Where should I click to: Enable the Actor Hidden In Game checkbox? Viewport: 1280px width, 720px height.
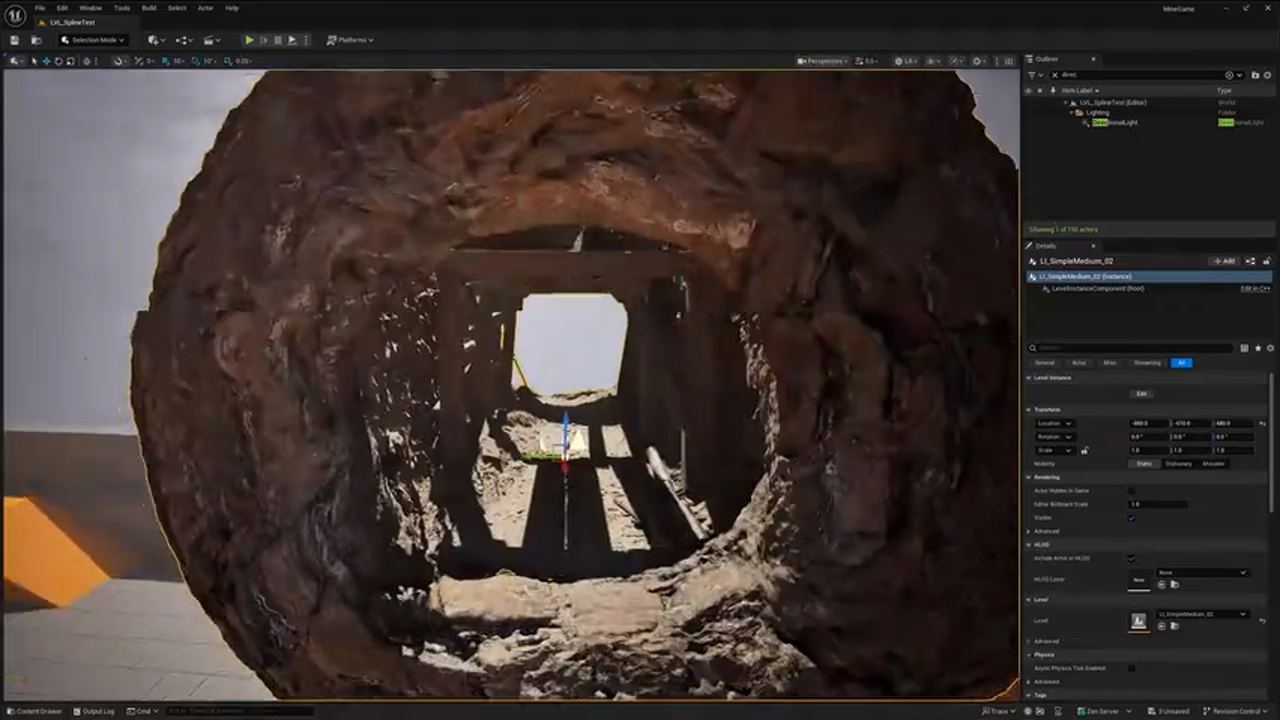(x=1132, y=491)
